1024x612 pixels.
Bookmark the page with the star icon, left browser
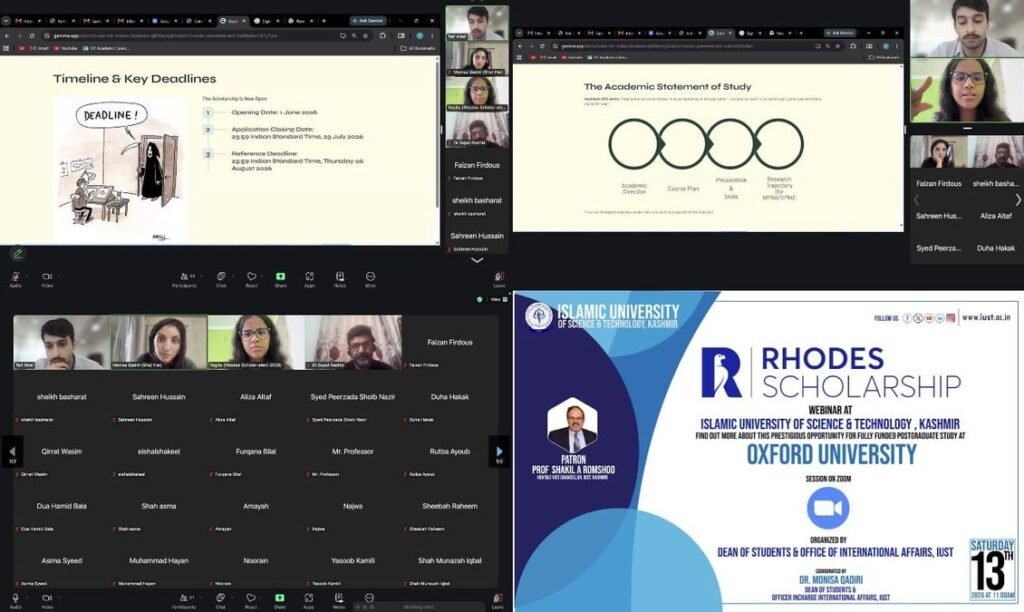365,35
